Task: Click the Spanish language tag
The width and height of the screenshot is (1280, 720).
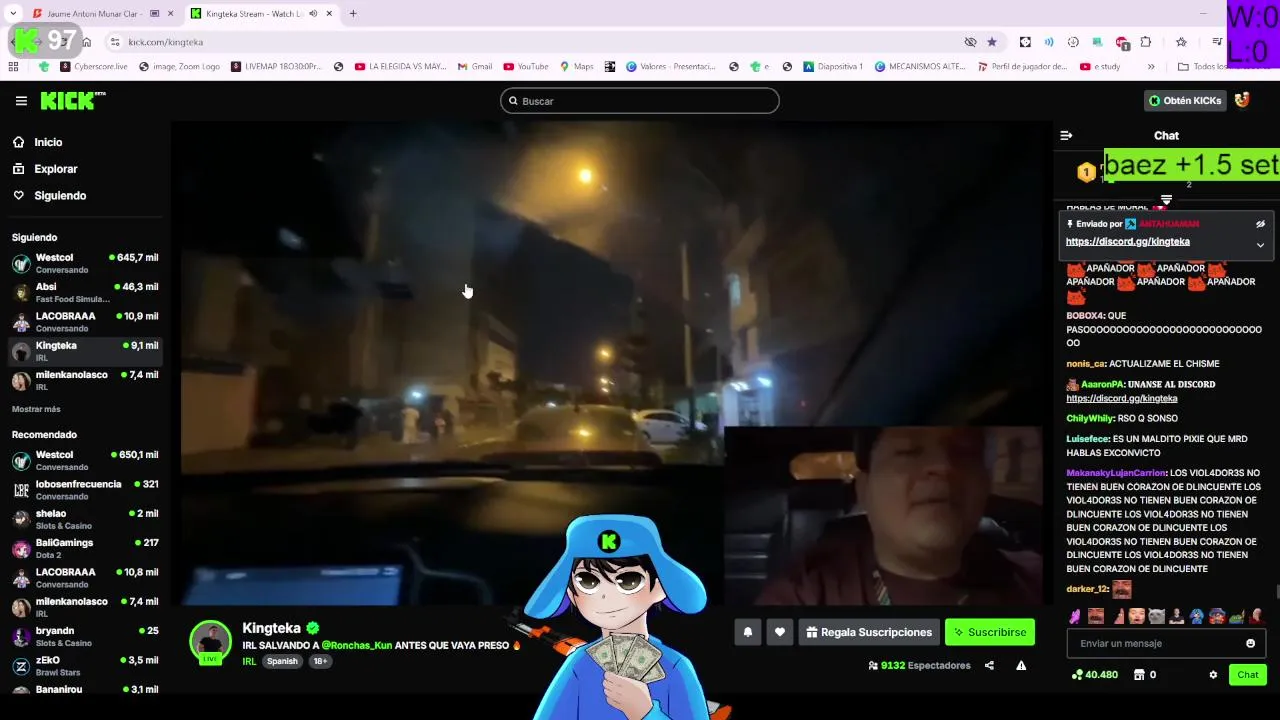Action: pos(282,661)
